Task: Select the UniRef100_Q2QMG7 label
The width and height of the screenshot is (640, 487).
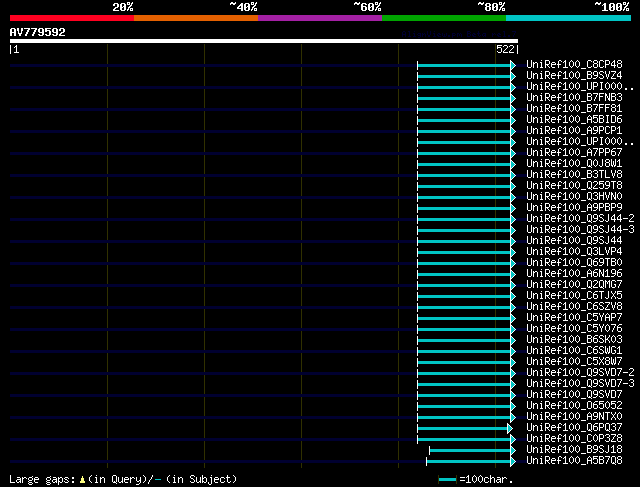Action: pos(574,285)
